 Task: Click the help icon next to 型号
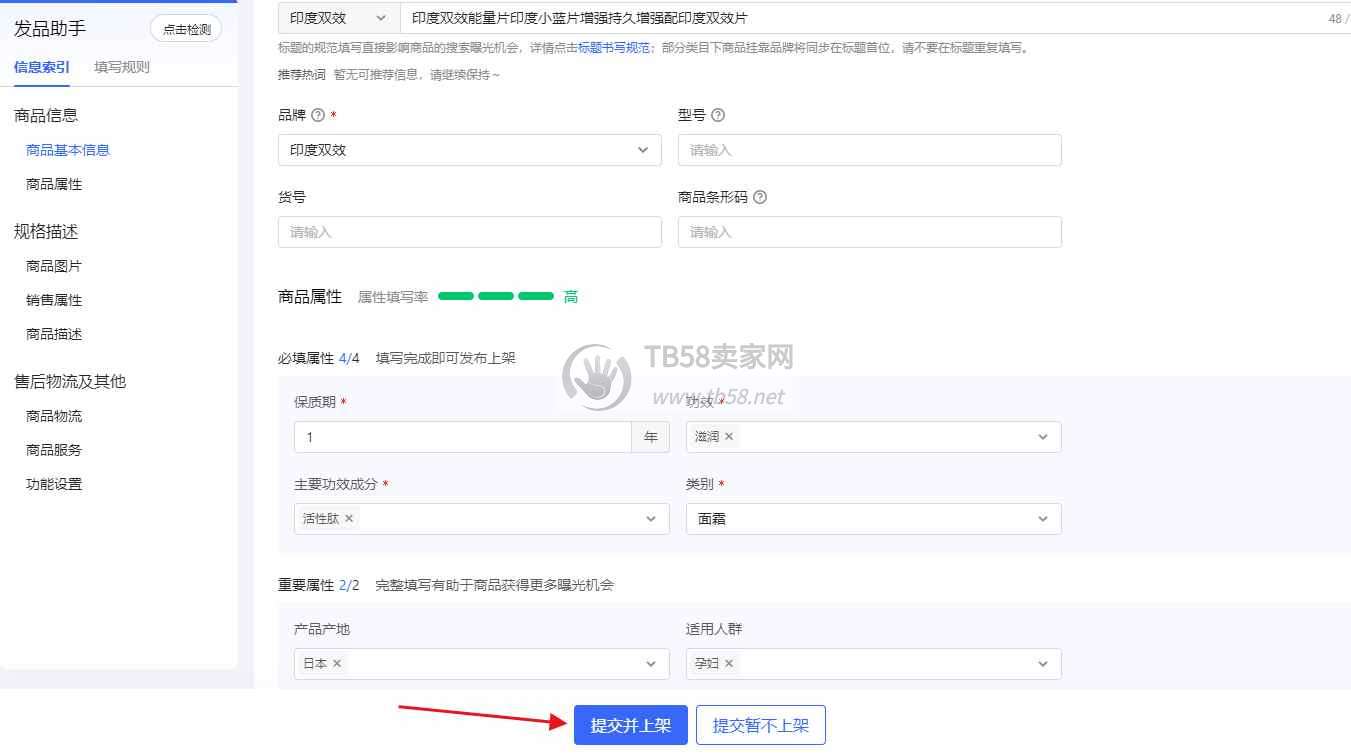click(x=718, y=115)
